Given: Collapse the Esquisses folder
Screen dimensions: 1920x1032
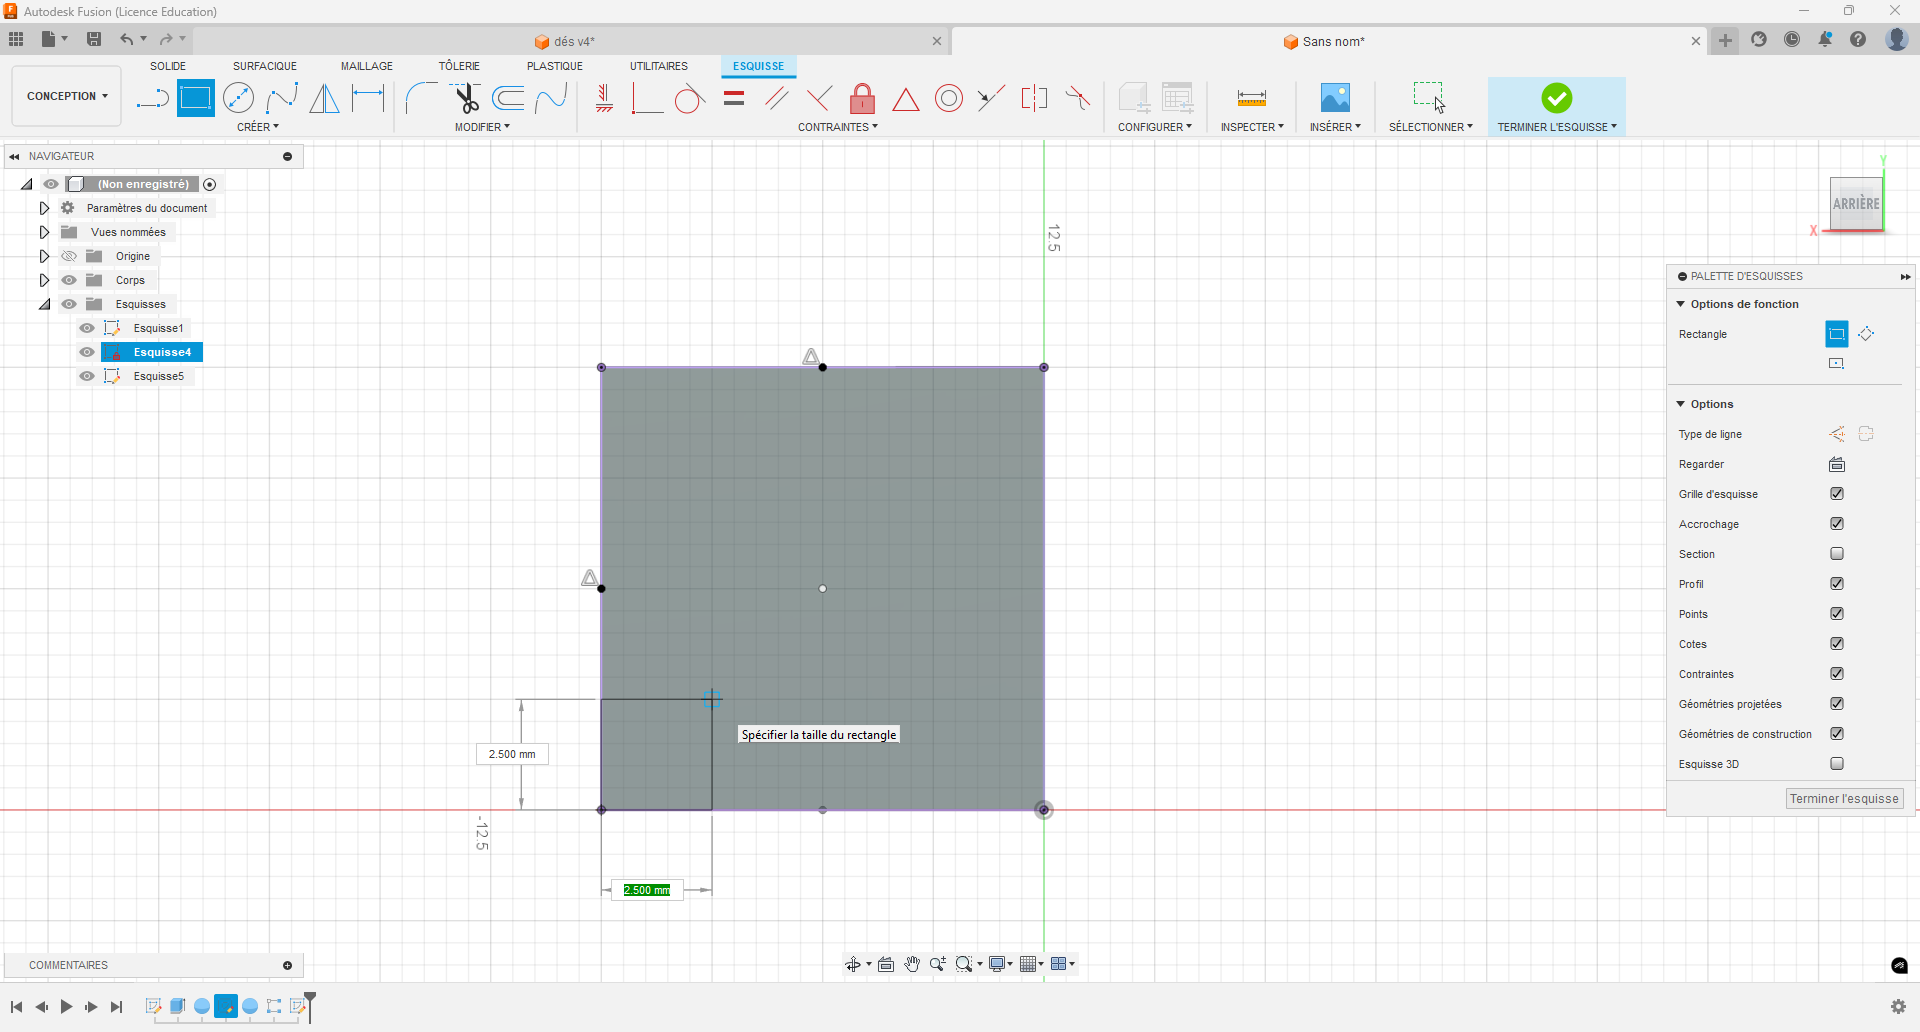Looking at the screenshot, I should pos(44,304).
